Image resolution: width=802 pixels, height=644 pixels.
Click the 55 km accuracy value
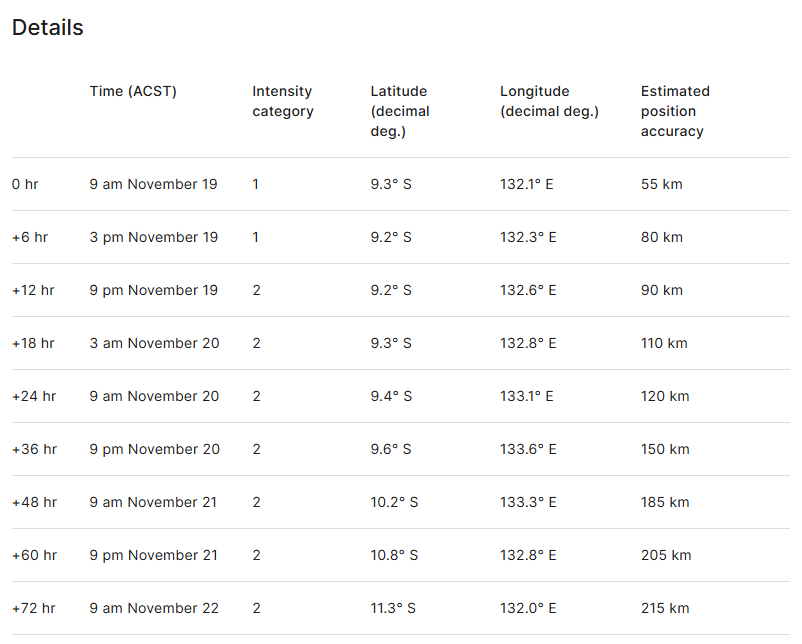coord(662,184)
